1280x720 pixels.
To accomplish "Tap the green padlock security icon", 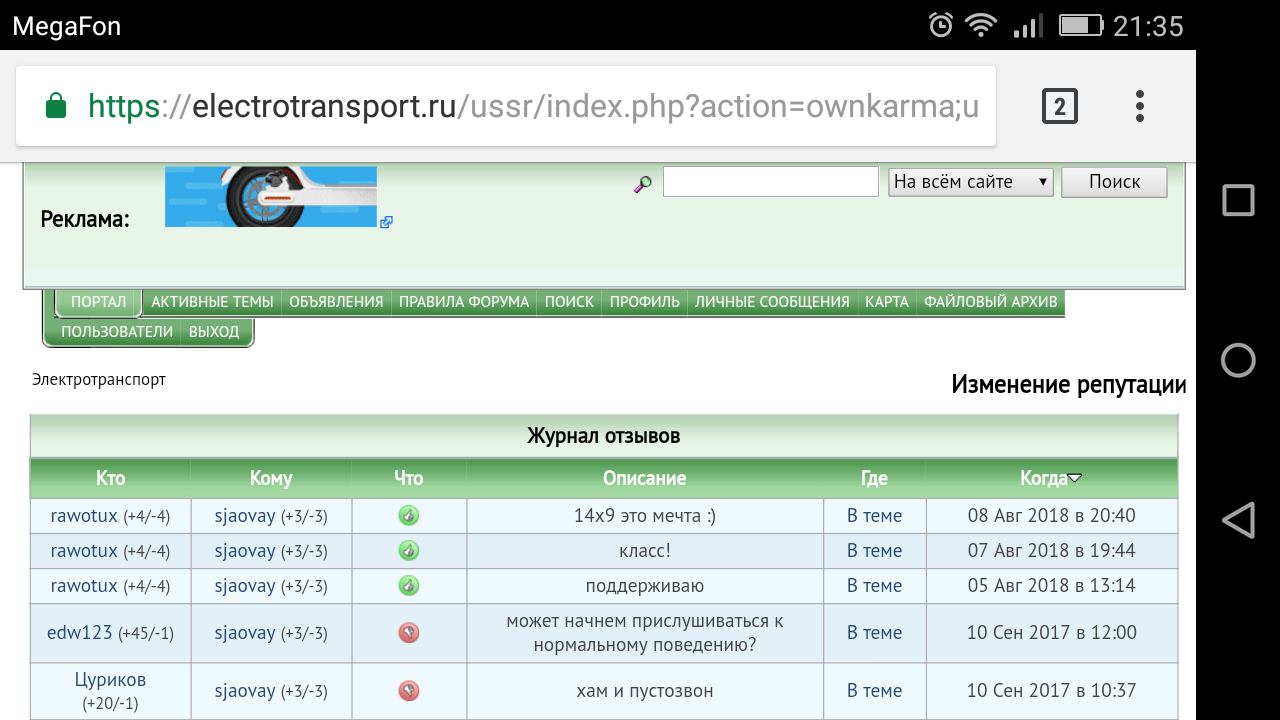I will pyautogui.click(x=56, y=106).
